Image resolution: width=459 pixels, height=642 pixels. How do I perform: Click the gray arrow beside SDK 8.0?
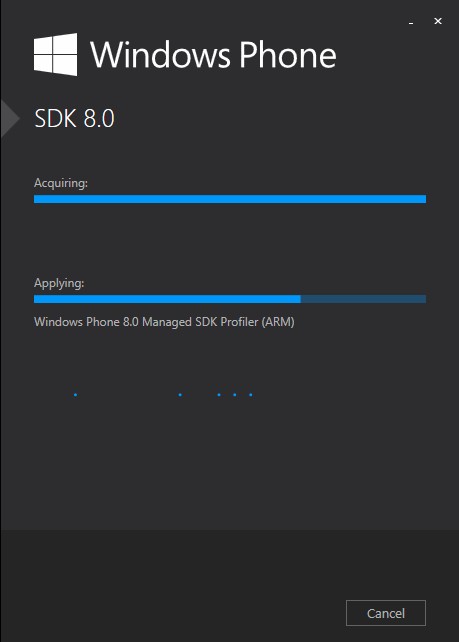click(x=10, y=119)
